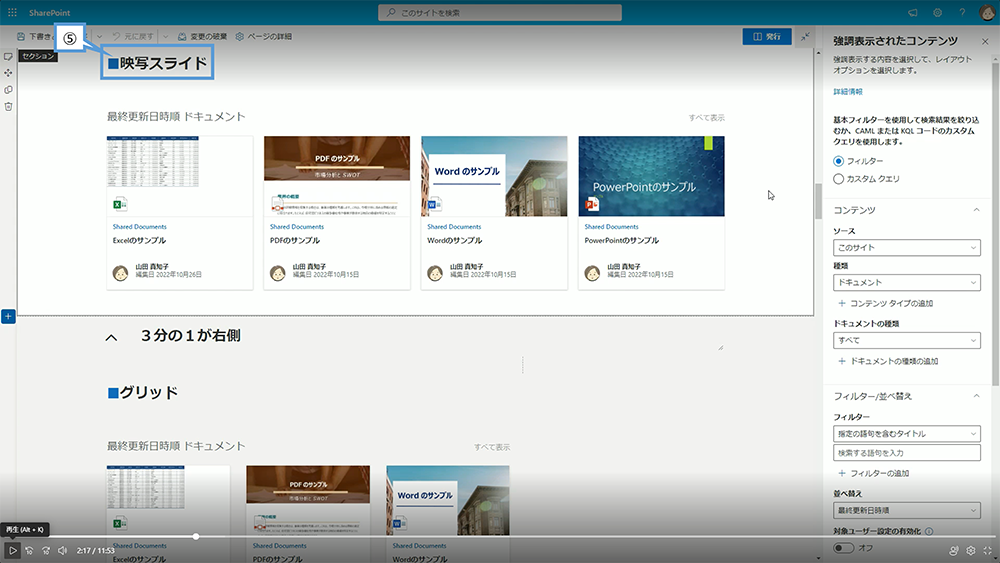Open the ソース dropdown showing このサイト

pyautogui.click(x=906, y=247)
